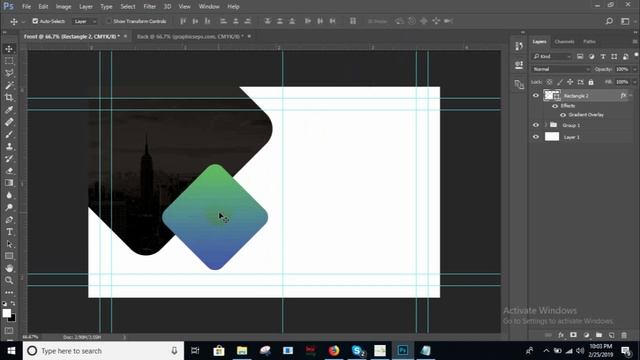
Task: Hide Layer 1 visibility
Action: [536, 137]
